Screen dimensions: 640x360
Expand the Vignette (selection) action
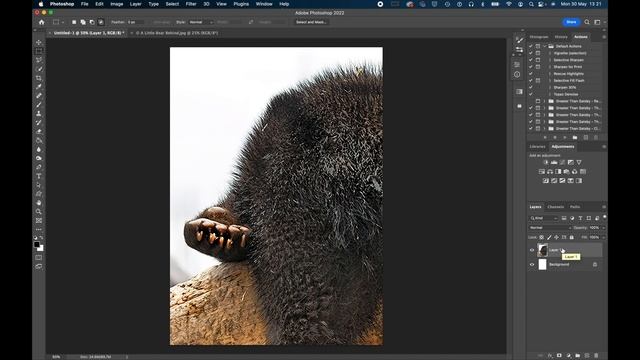click(x=550, y=53)
